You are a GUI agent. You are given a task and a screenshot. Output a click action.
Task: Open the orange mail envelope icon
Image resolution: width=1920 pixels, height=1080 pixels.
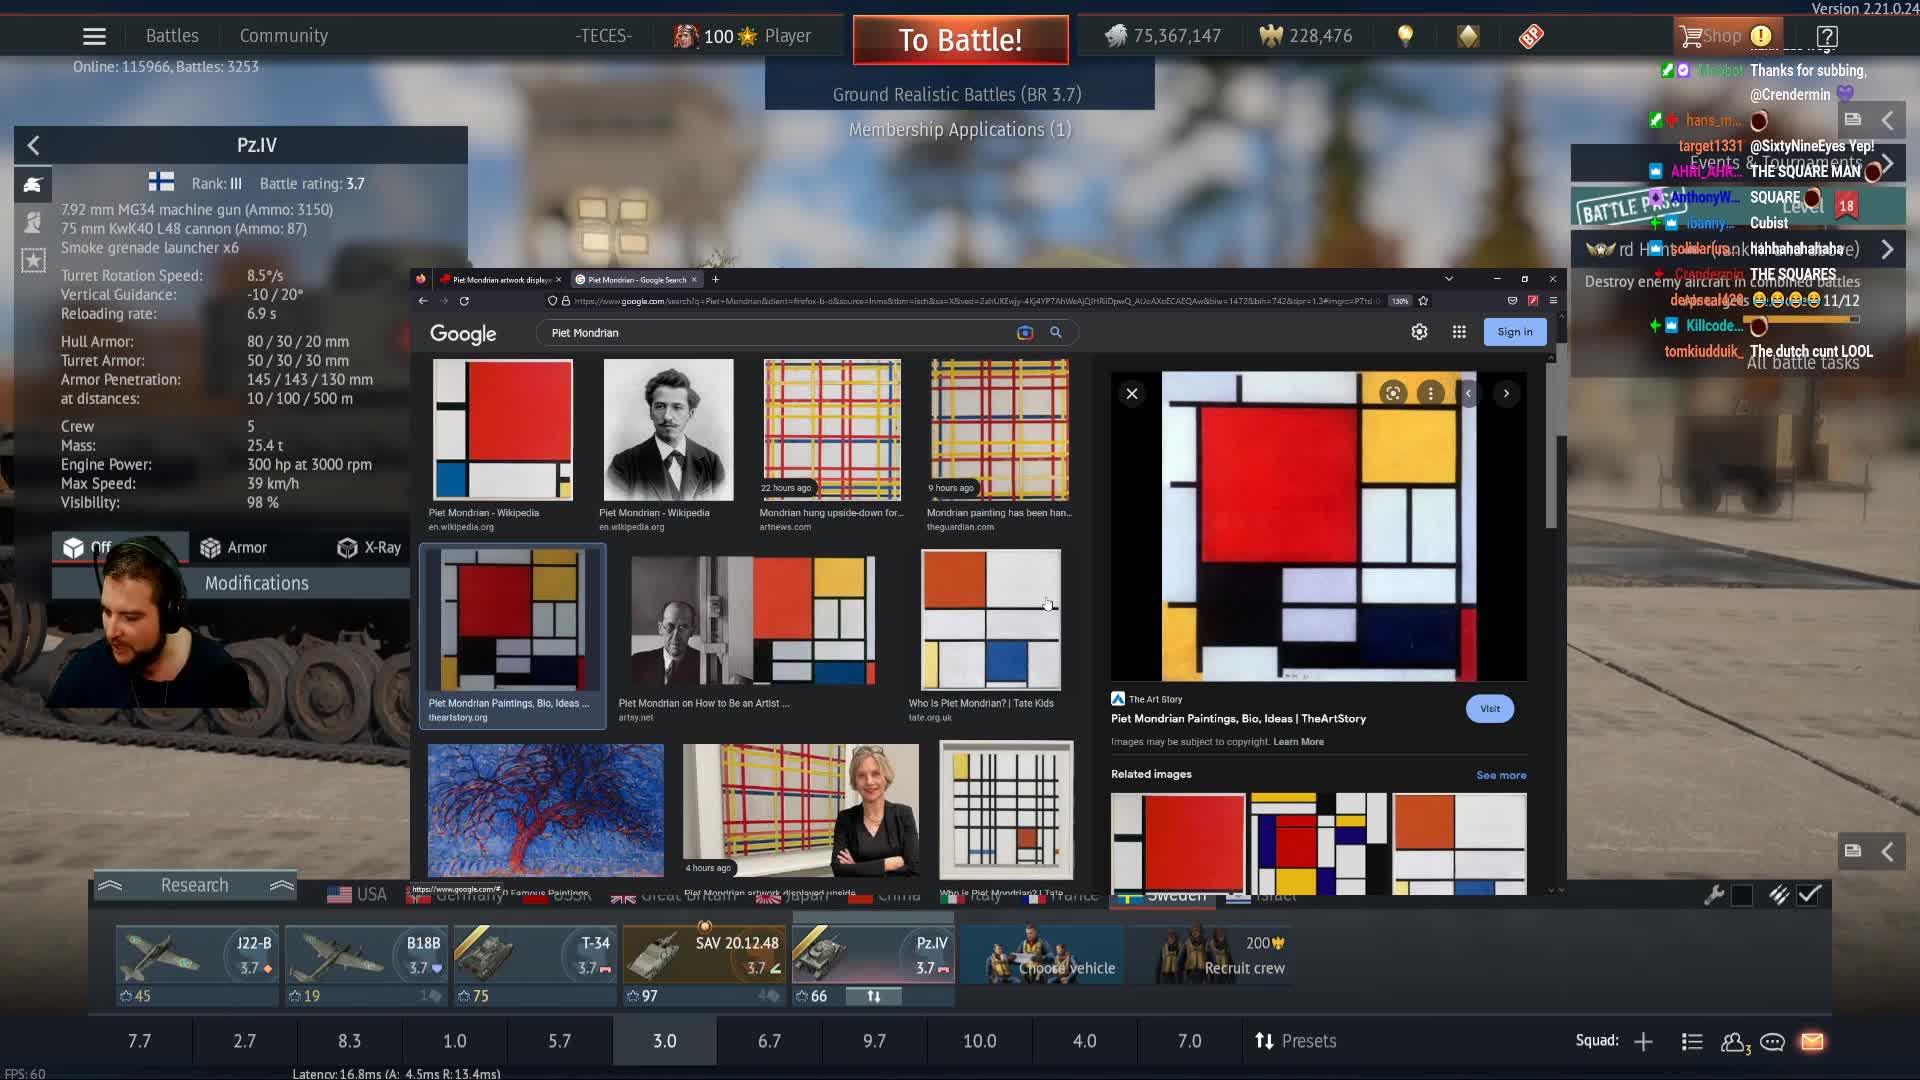pyautogui.click(x=1812, y=1042)
